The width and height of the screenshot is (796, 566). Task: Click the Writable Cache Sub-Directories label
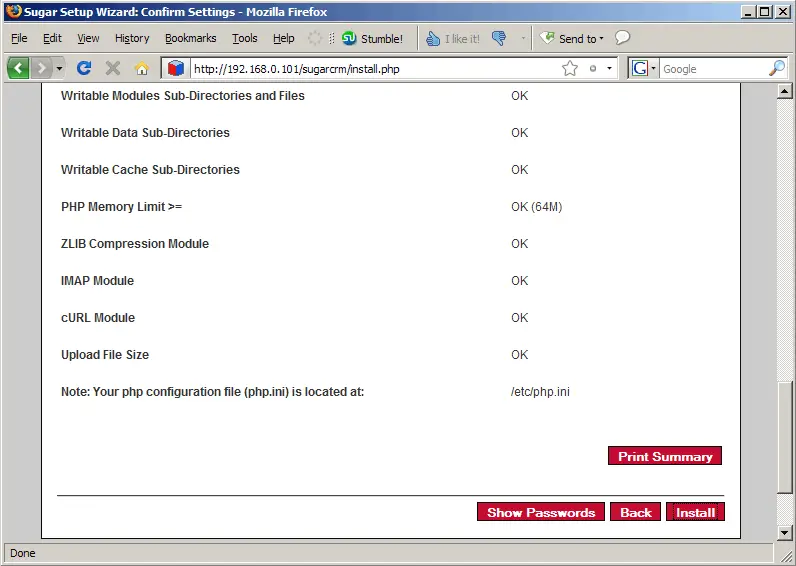pyautogui.click(x=150, y=170)
